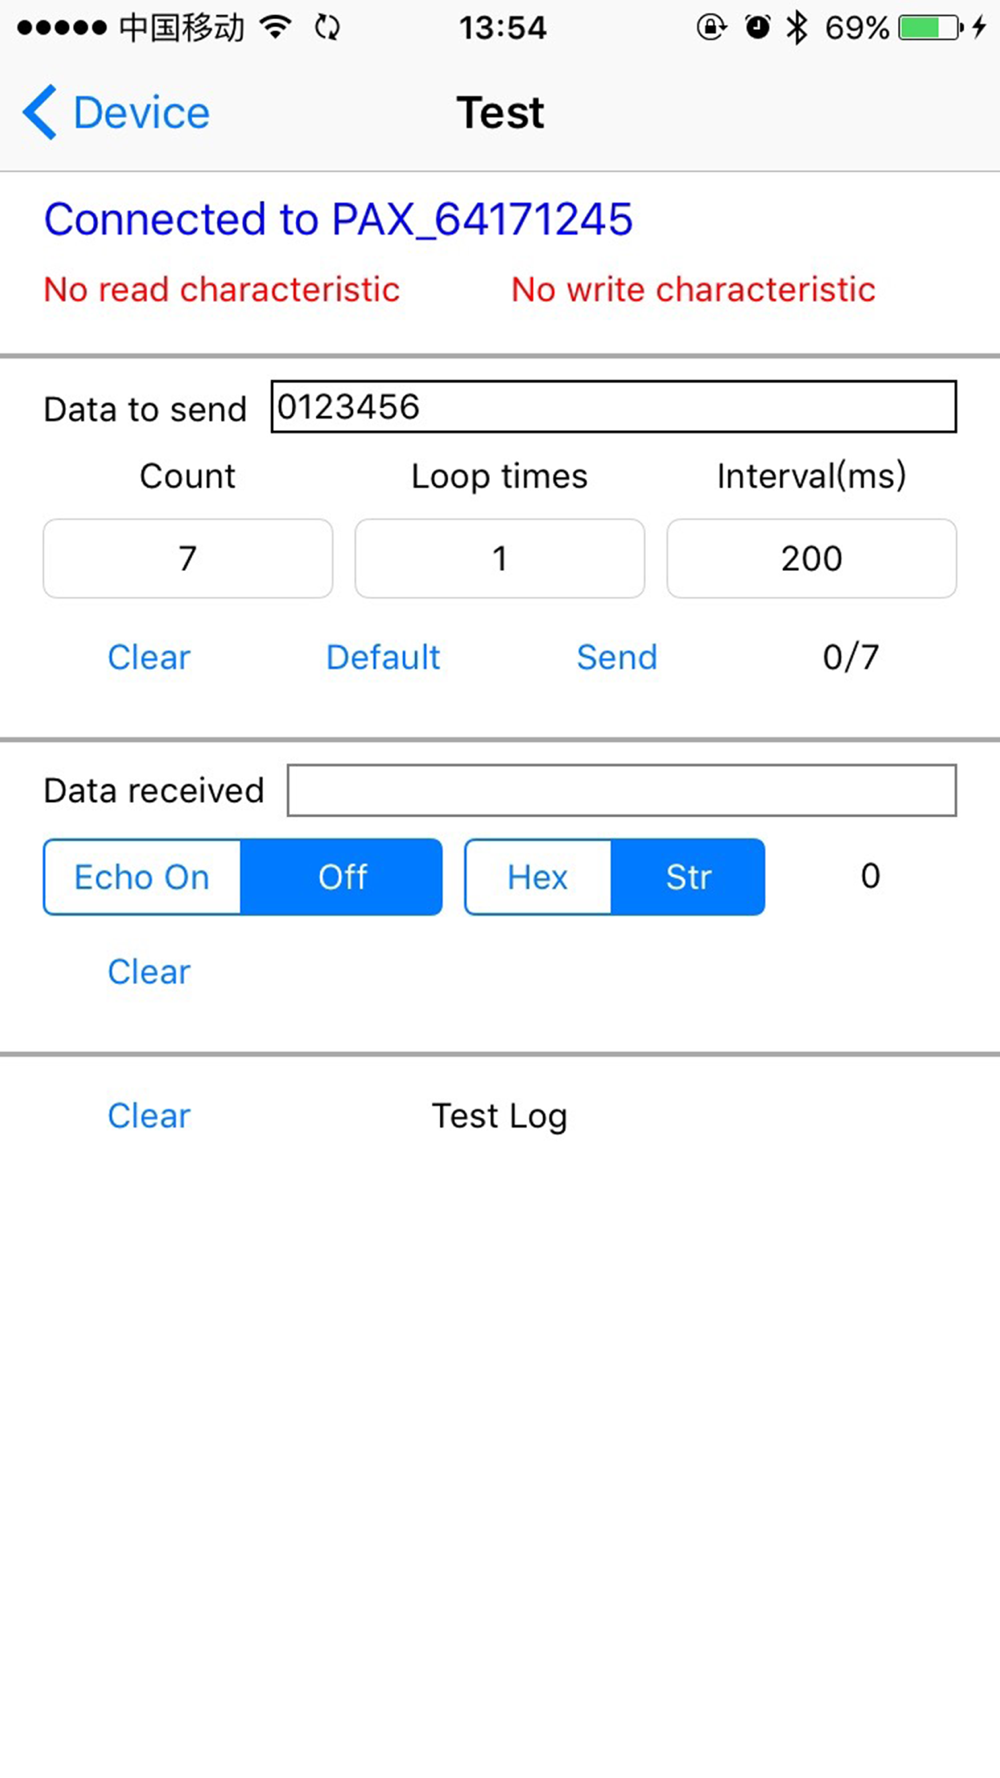This screenshot has height=1778, width=1000.
Task: Tap the back chevron icon
Action: [39, 112]
